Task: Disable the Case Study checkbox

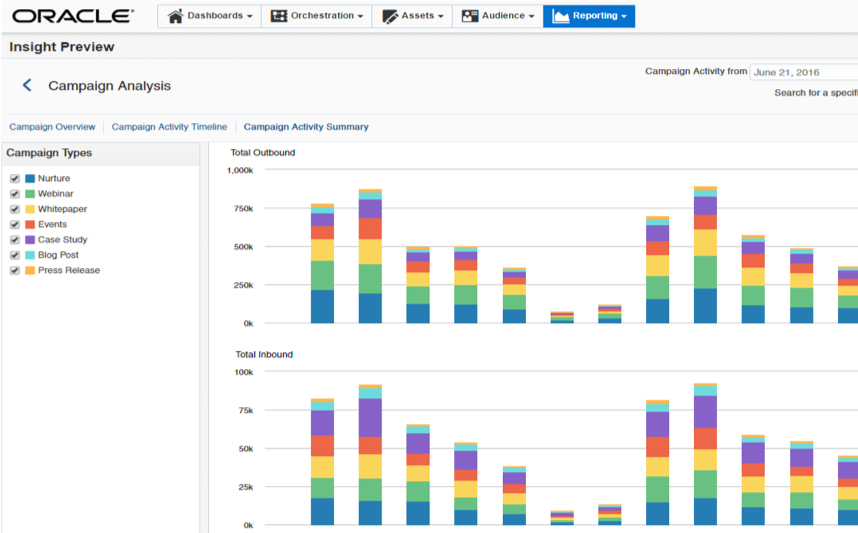Action: click(15, 240)
